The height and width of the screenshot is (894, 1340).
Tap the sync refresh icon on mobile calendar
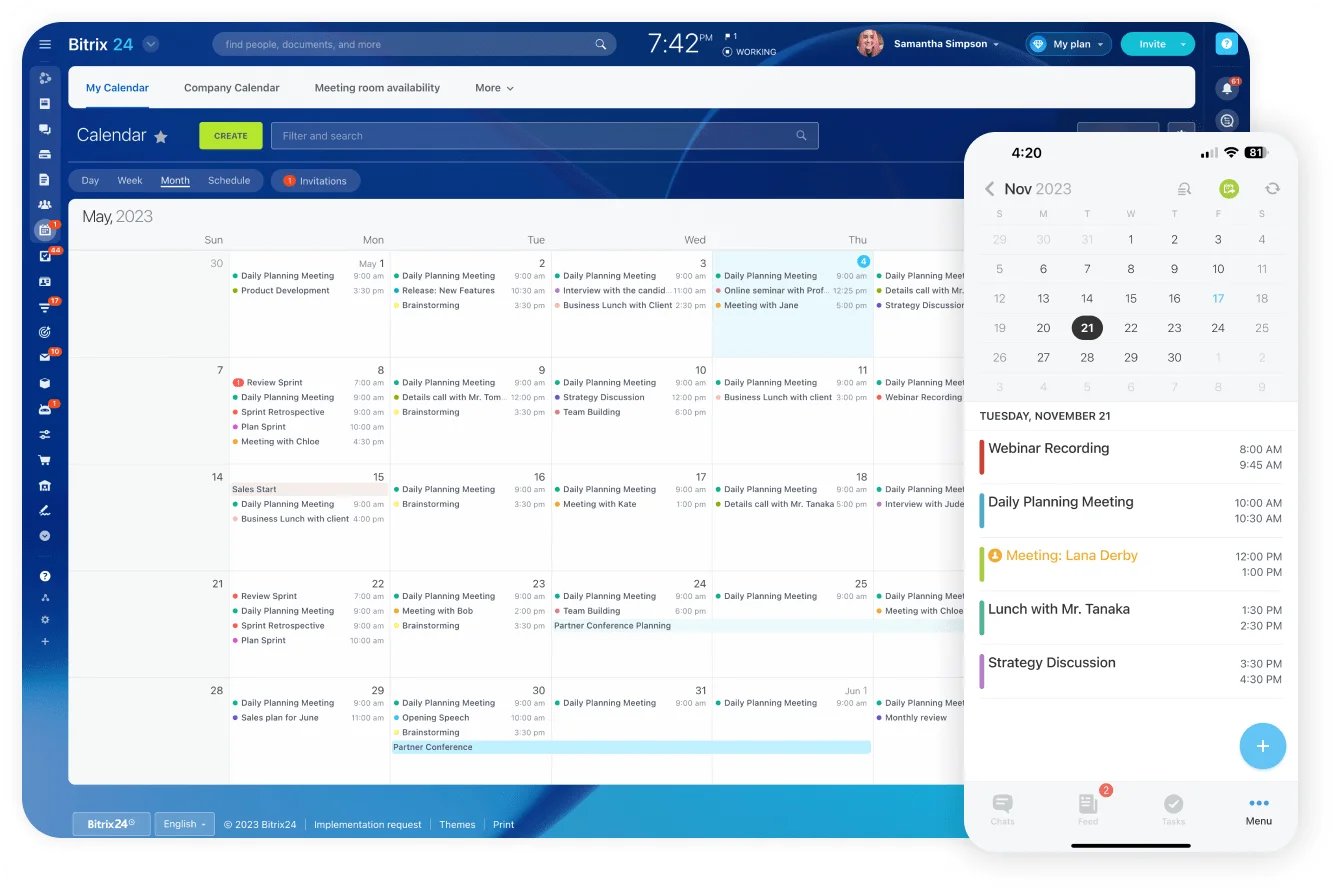tap(1272, 188)
